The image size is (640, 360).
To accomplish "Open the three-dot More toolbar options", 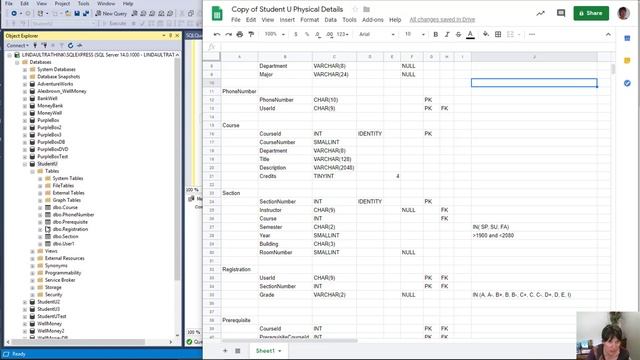I will (531, 34).
